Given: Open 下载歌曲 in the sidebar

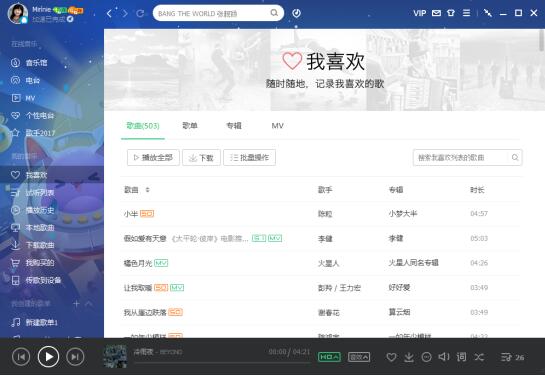Looking at the screenshot, I should (x=40, y=245).
